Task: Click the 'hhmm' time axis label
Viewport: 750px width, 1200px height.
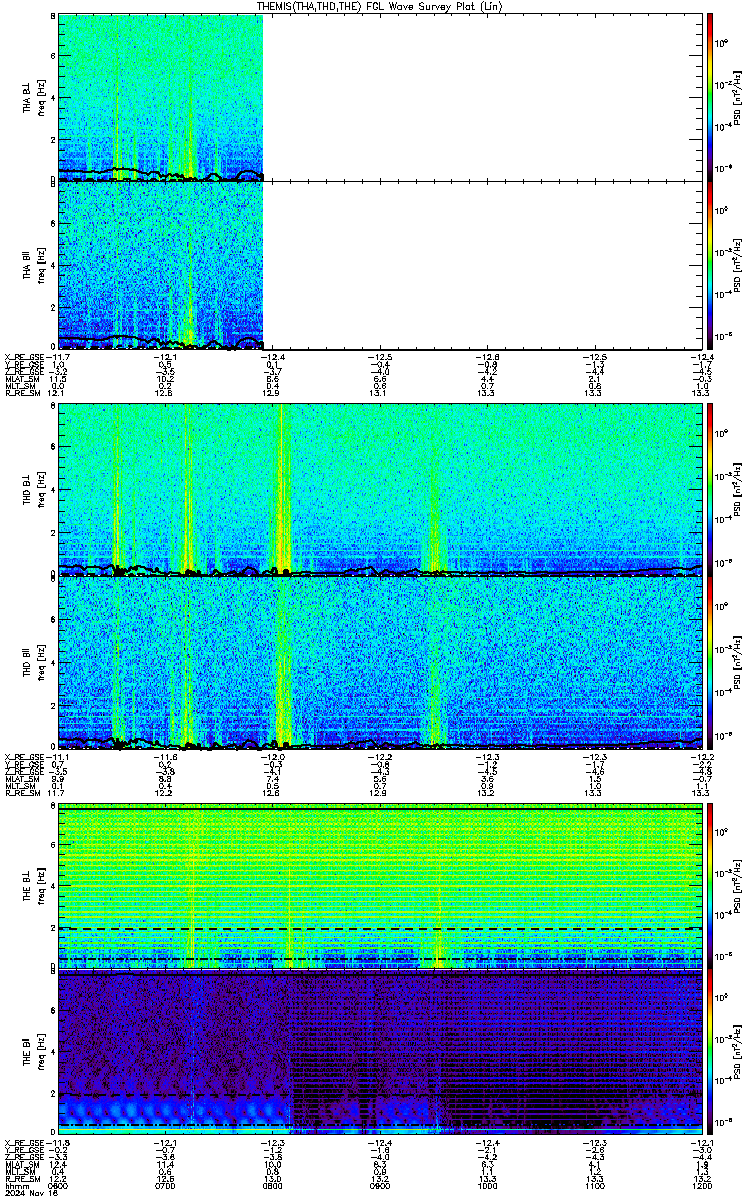Action: (x=15, y=1185)
